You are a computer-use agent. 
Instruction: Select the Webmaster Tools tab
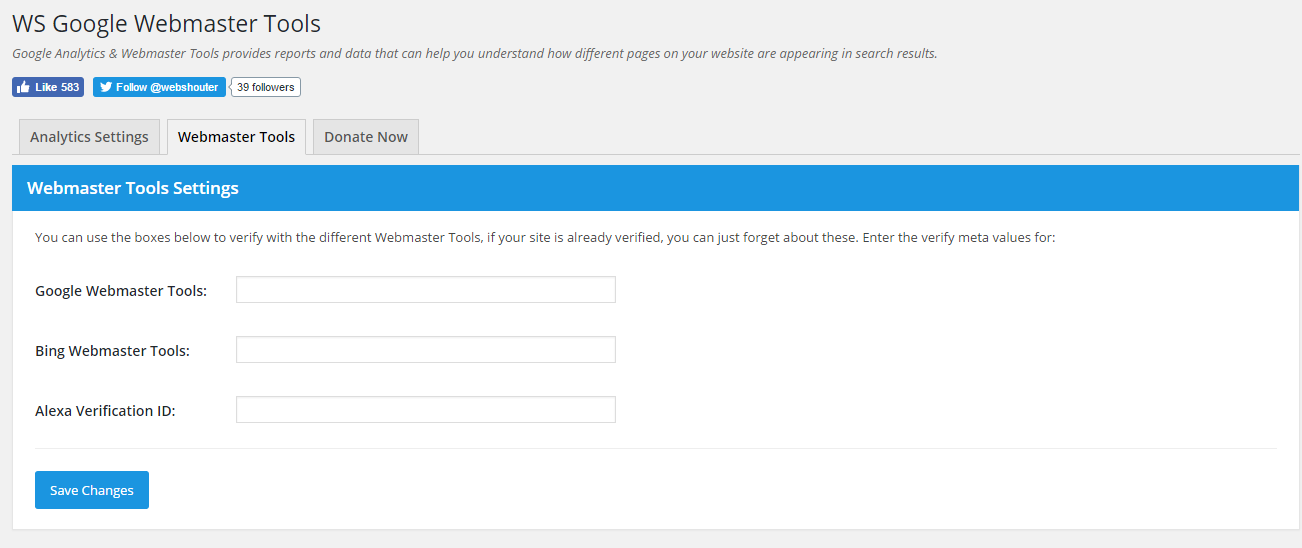[x=236, y=137]
